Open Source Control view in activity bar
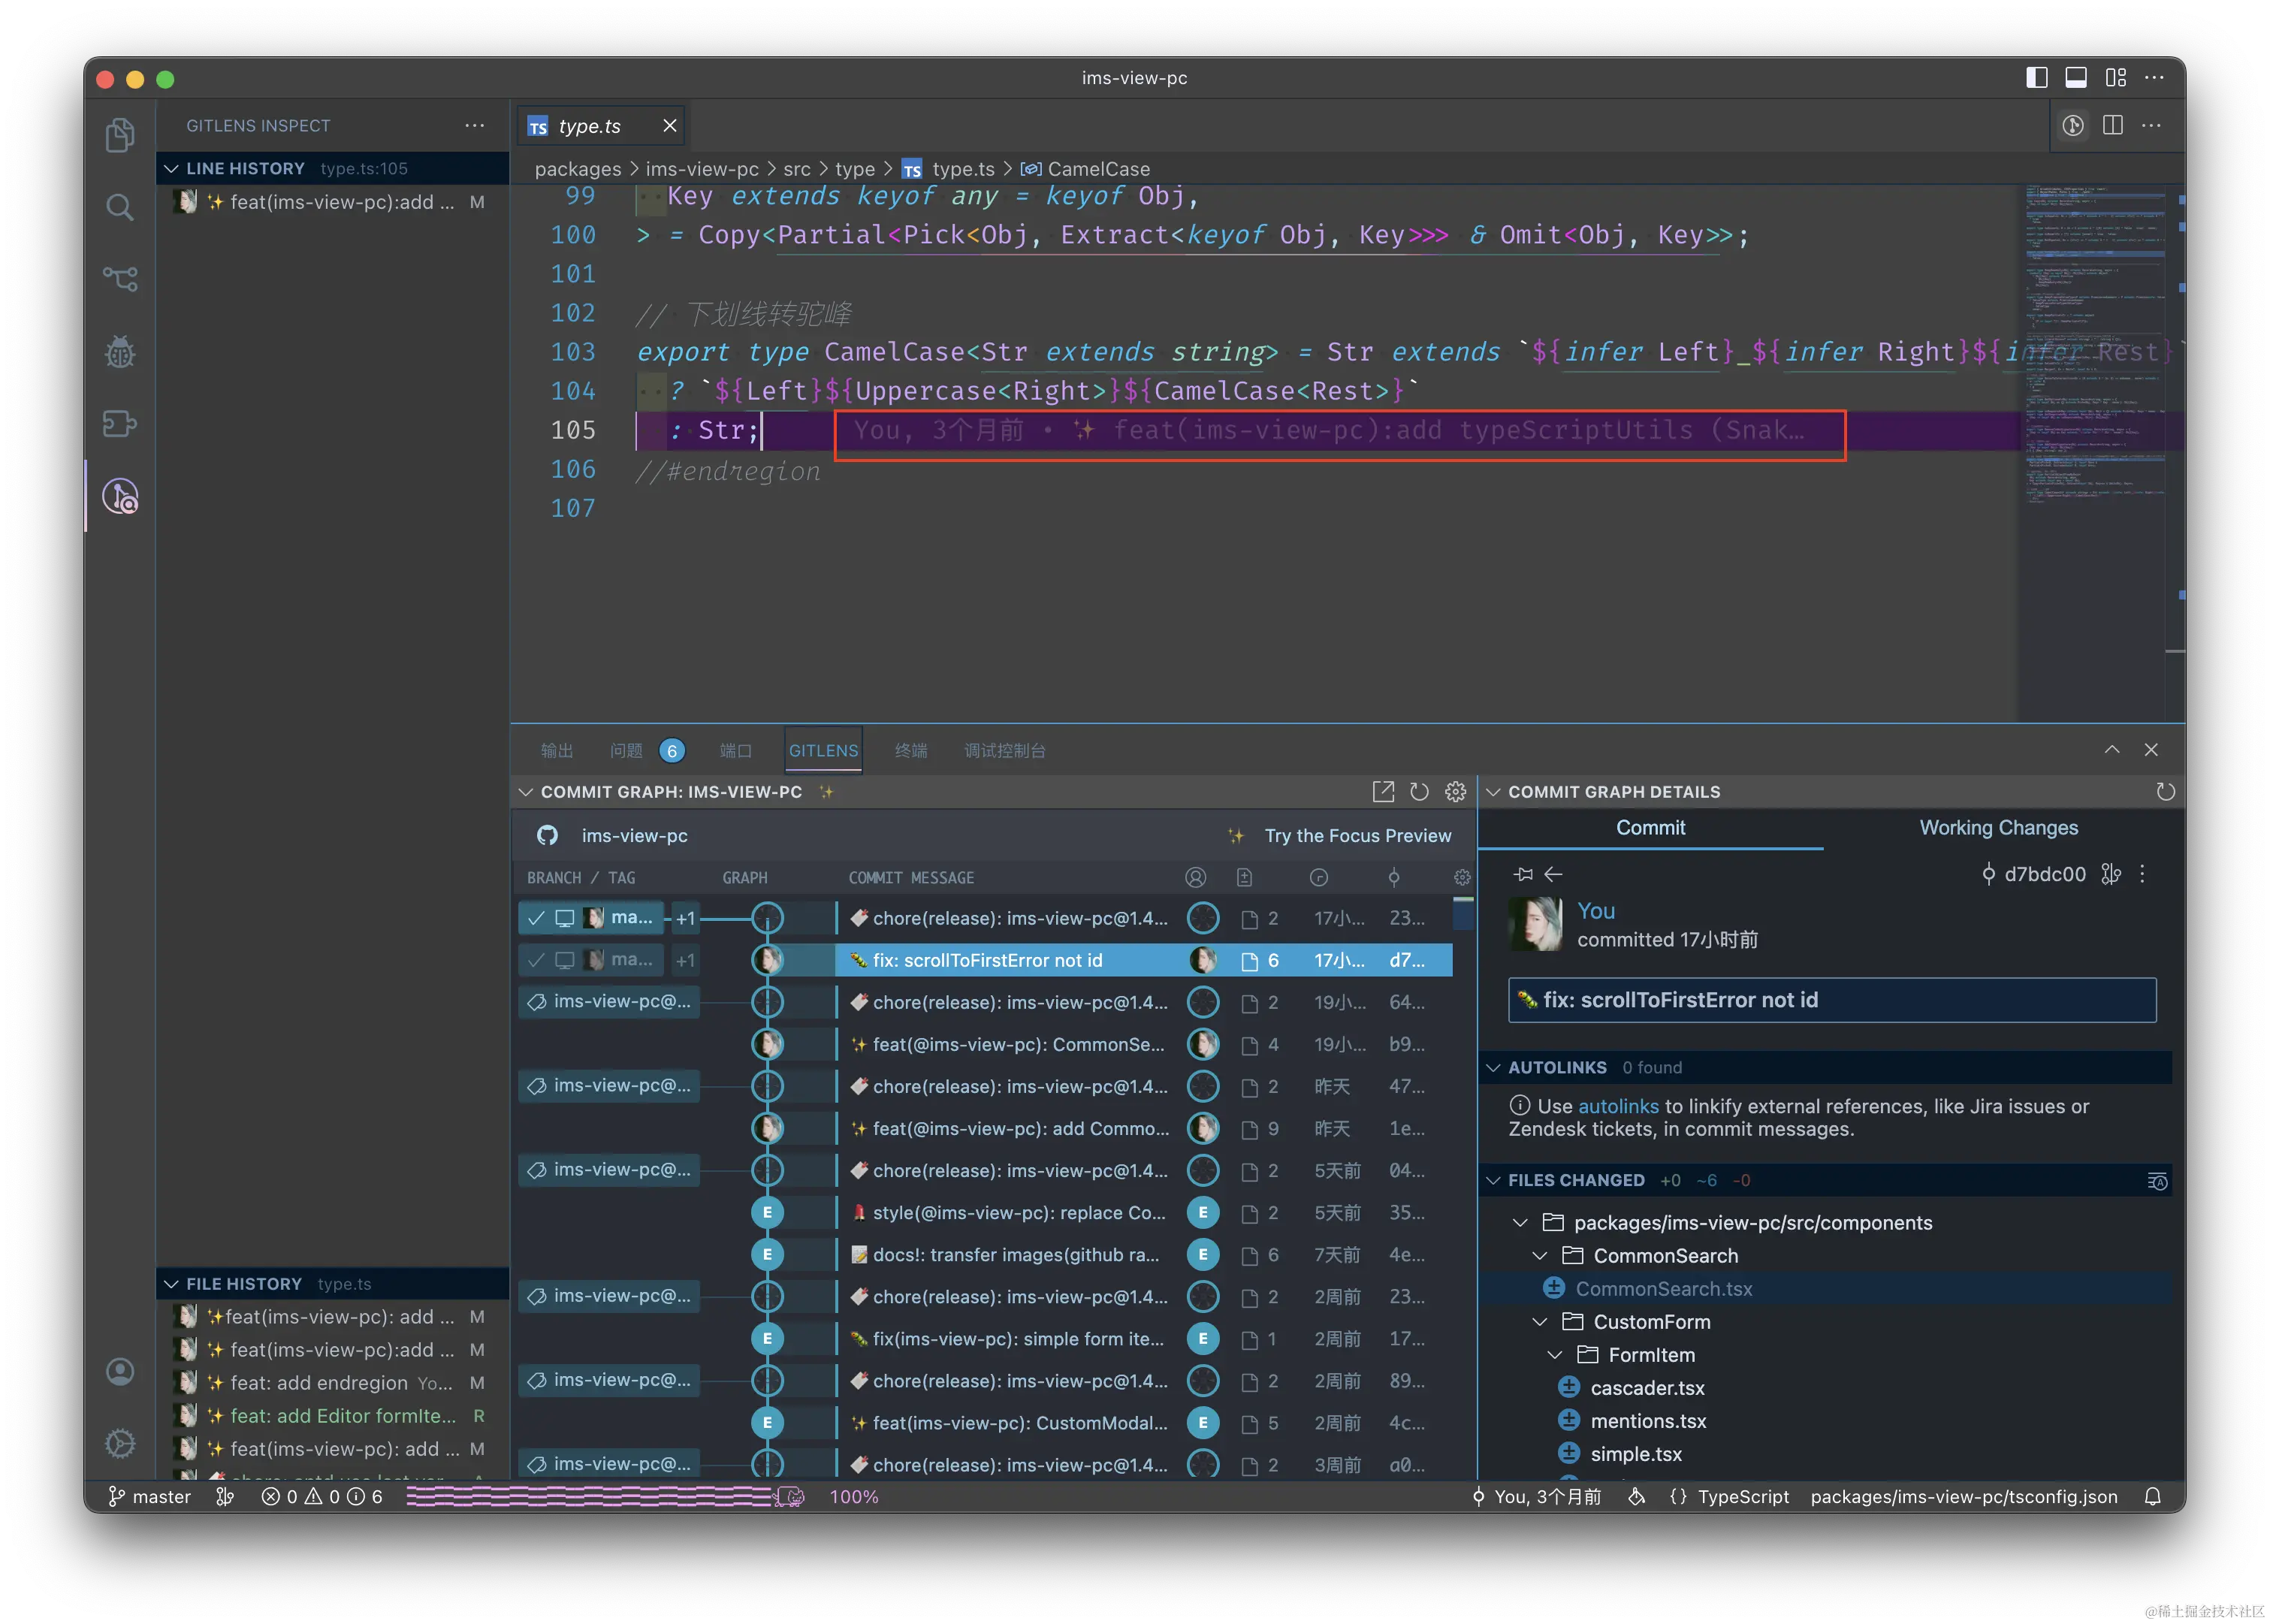This screenshot has height=1624, width=2270. click(120, 278)
